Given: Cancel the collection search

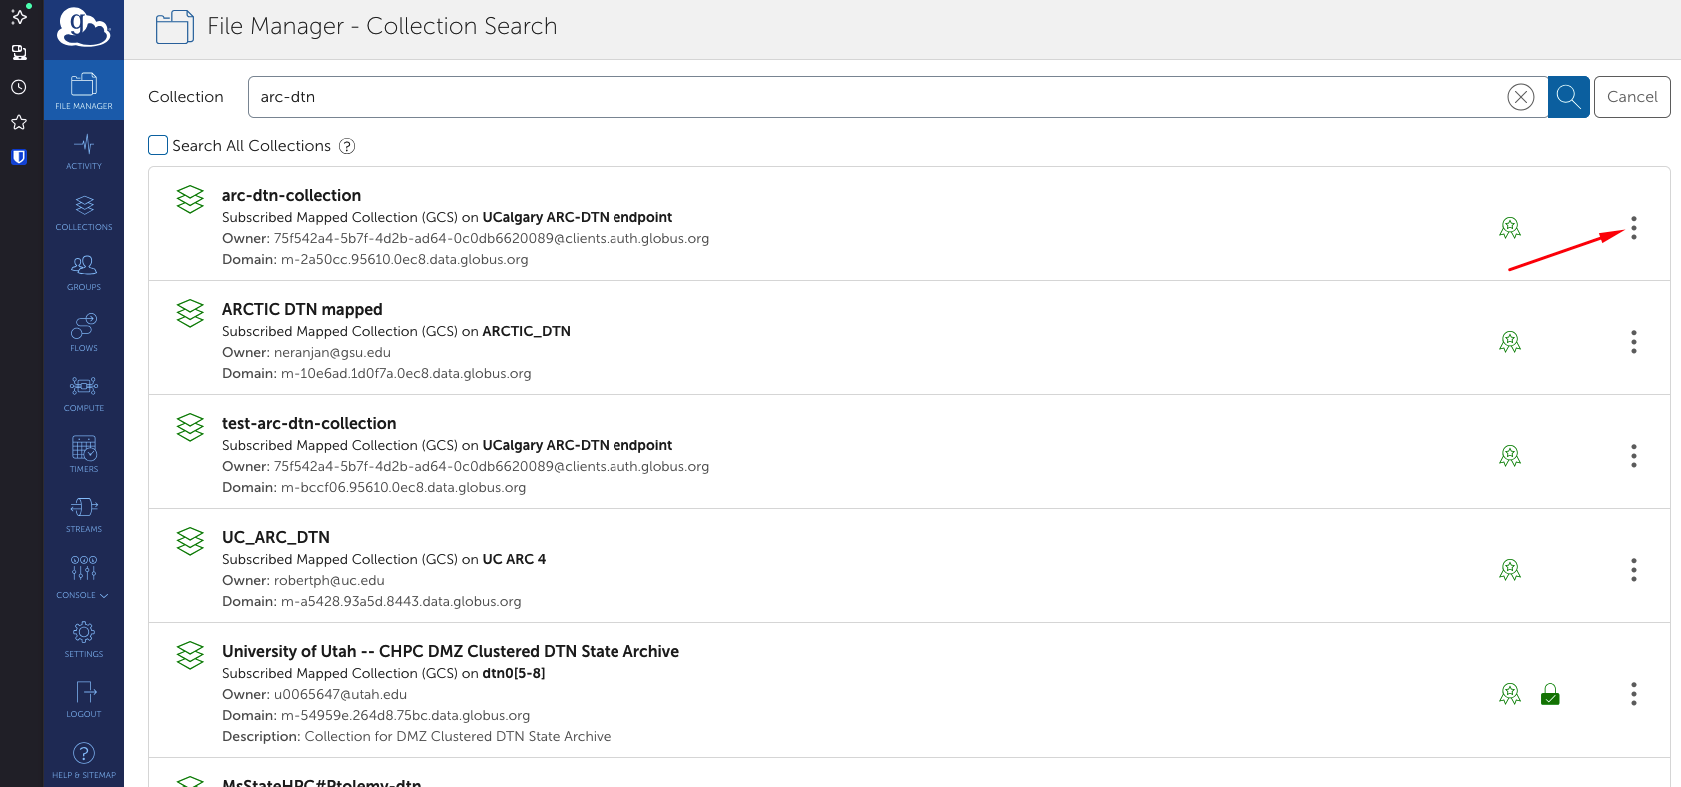Looking at the screenshot, I should 1631,97.
